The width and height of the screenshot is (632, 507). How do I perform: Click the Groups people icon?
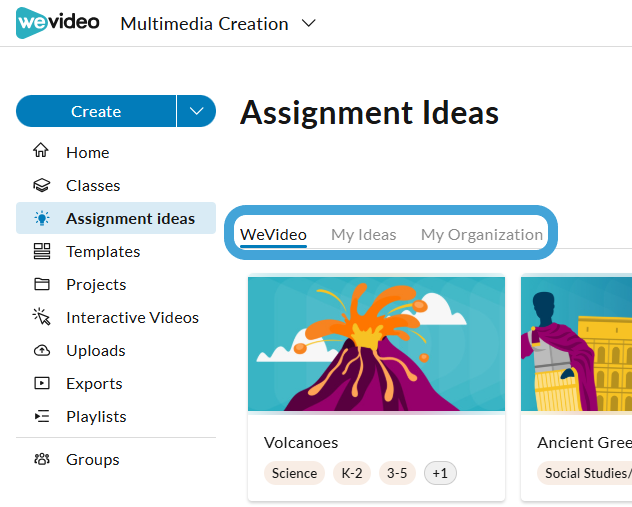coord(42,459)
